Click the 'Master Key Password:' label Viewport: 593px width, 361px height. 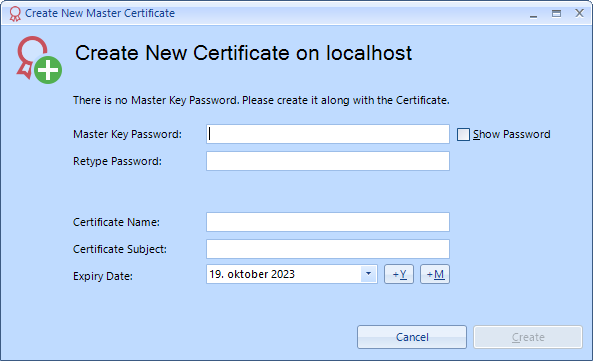coord(127,134)
